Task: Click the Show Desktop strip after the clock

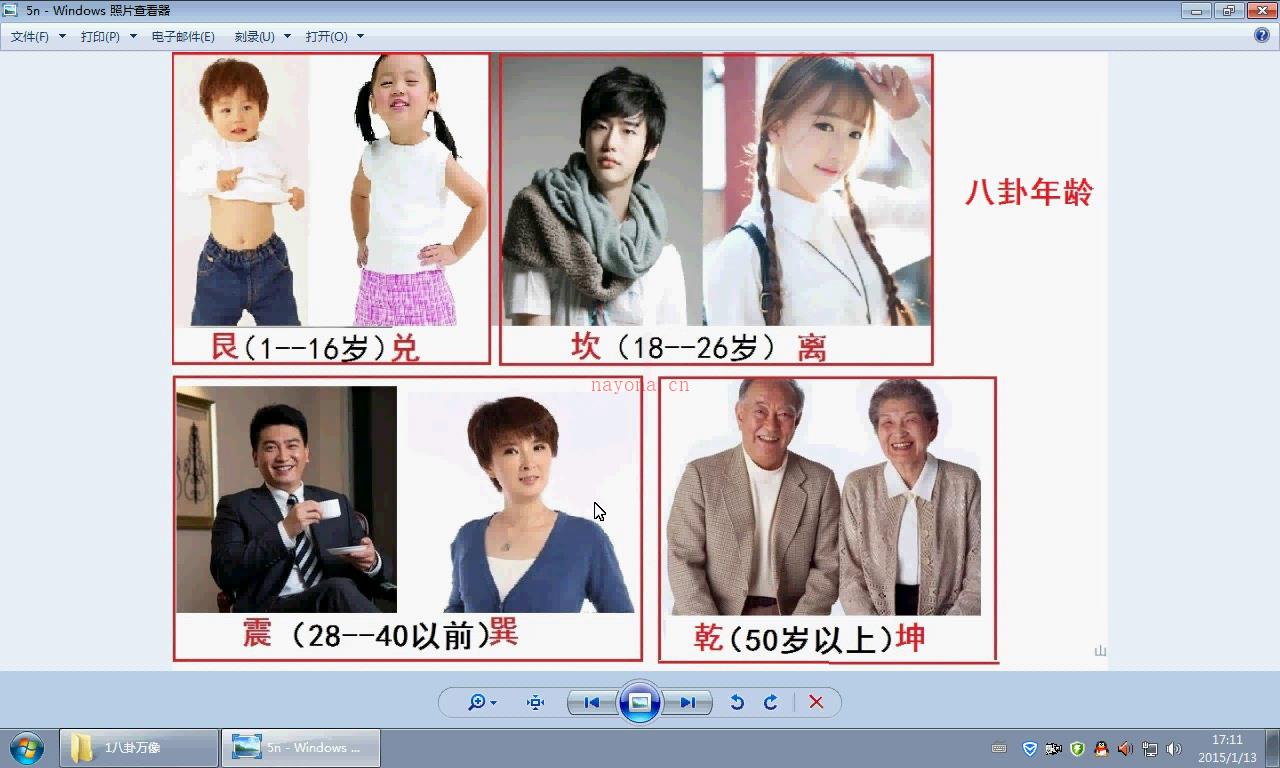Action: click(1272, 748)
